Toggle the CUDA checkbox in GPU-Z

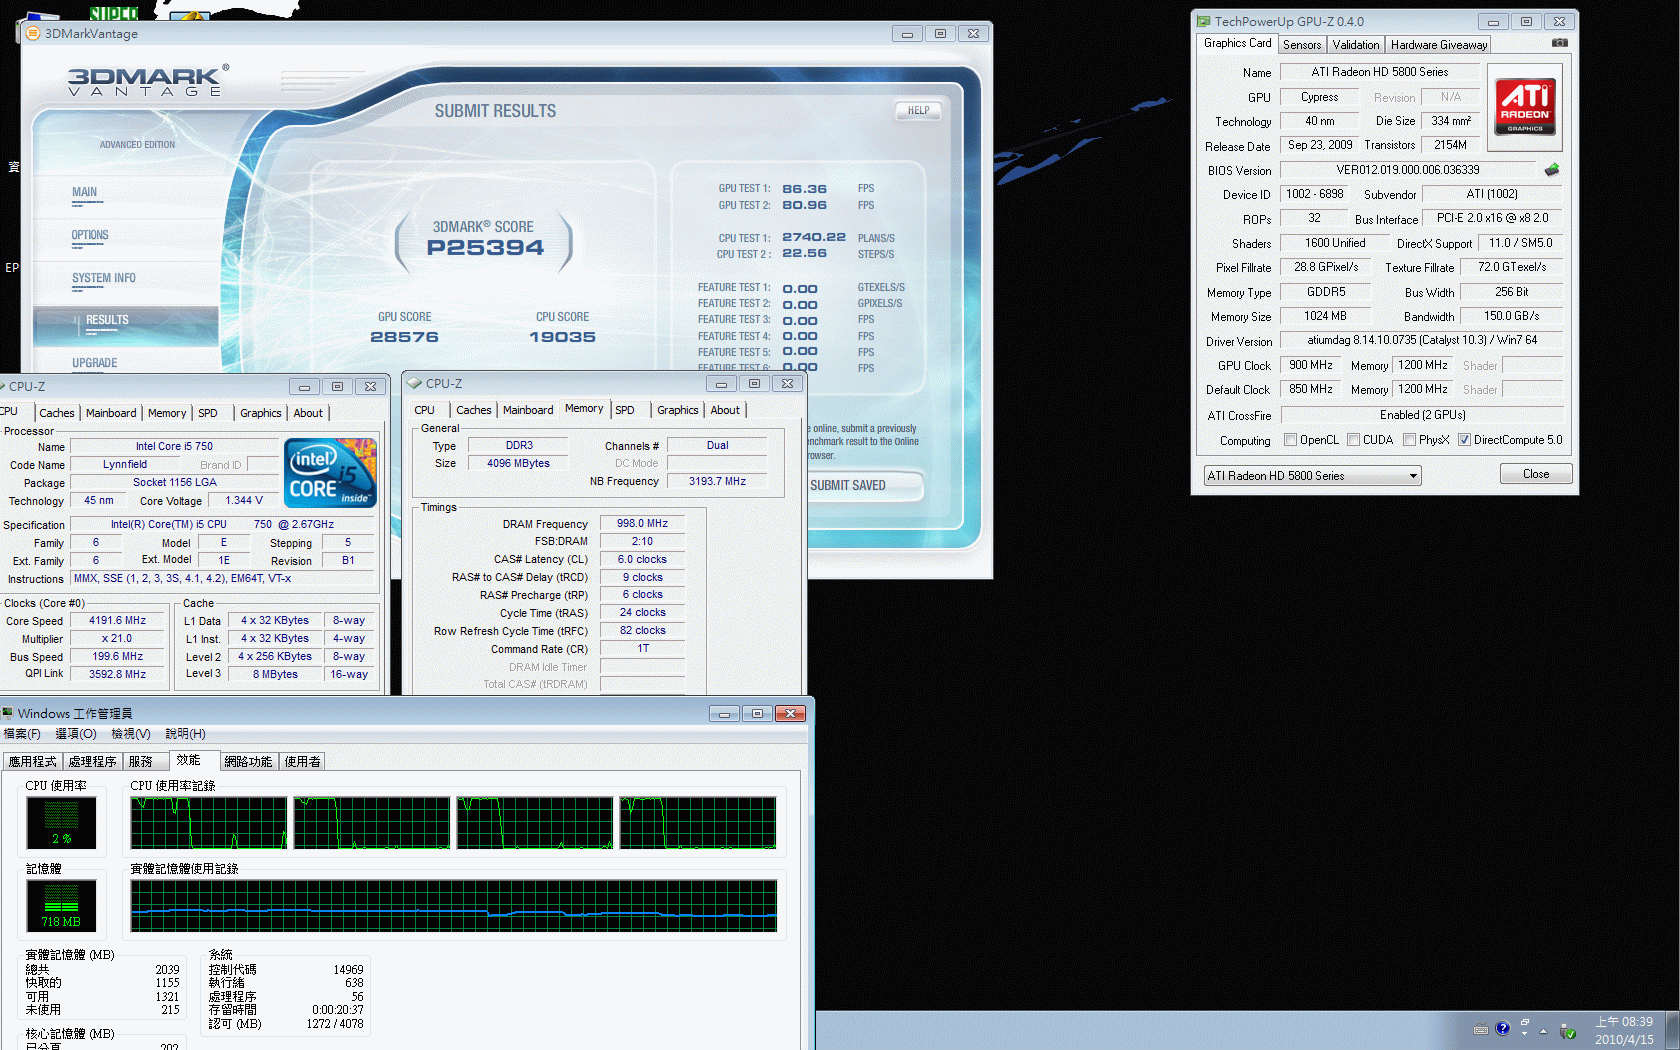1353,440
